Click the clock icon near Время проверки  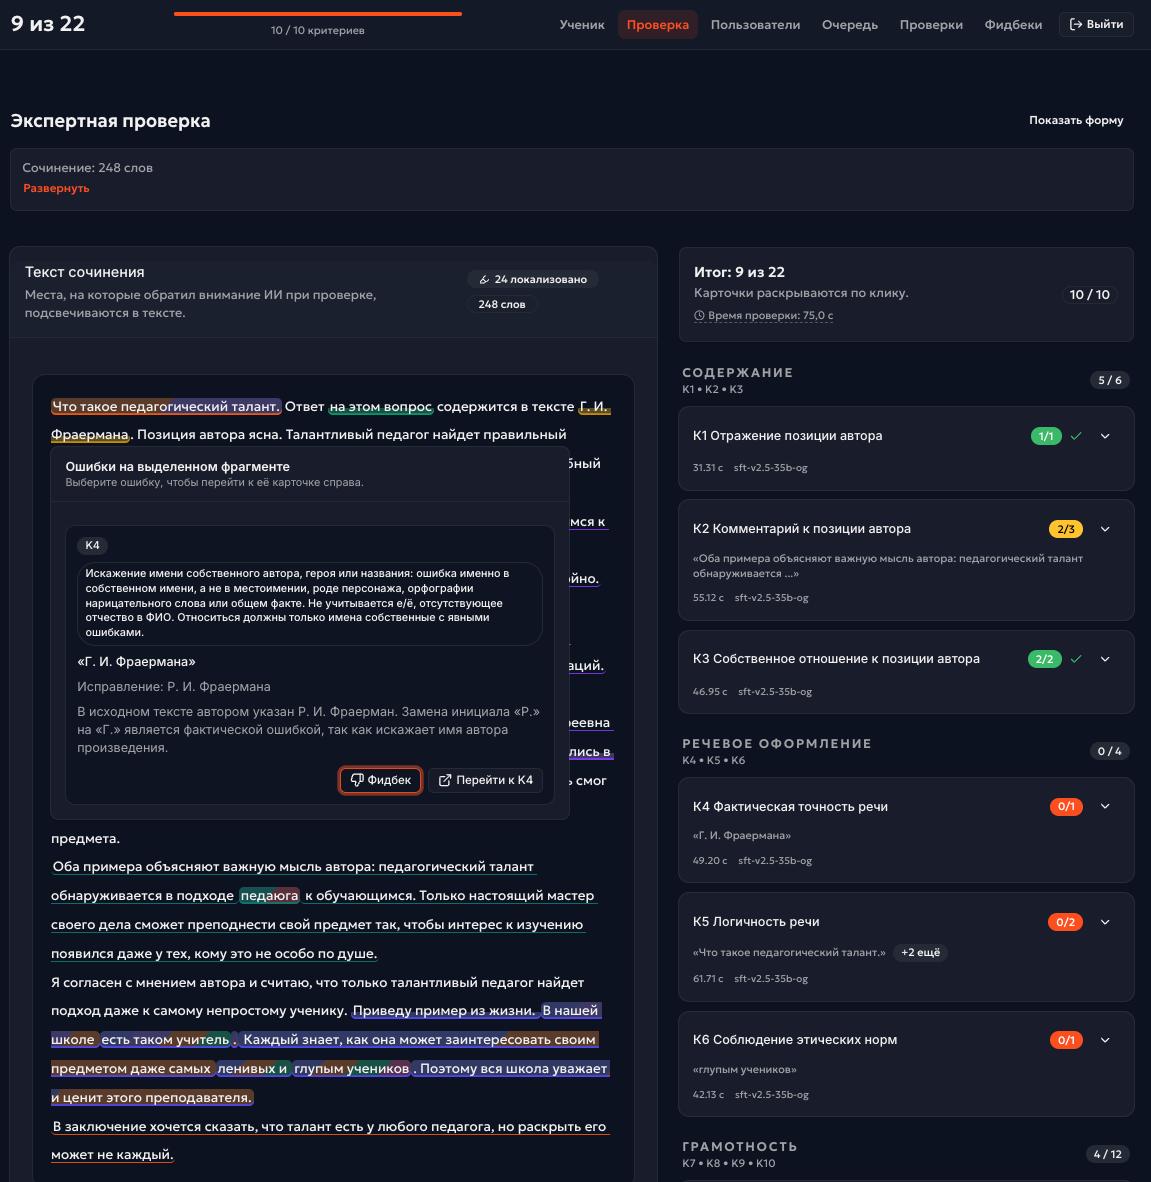coord(699,315)
